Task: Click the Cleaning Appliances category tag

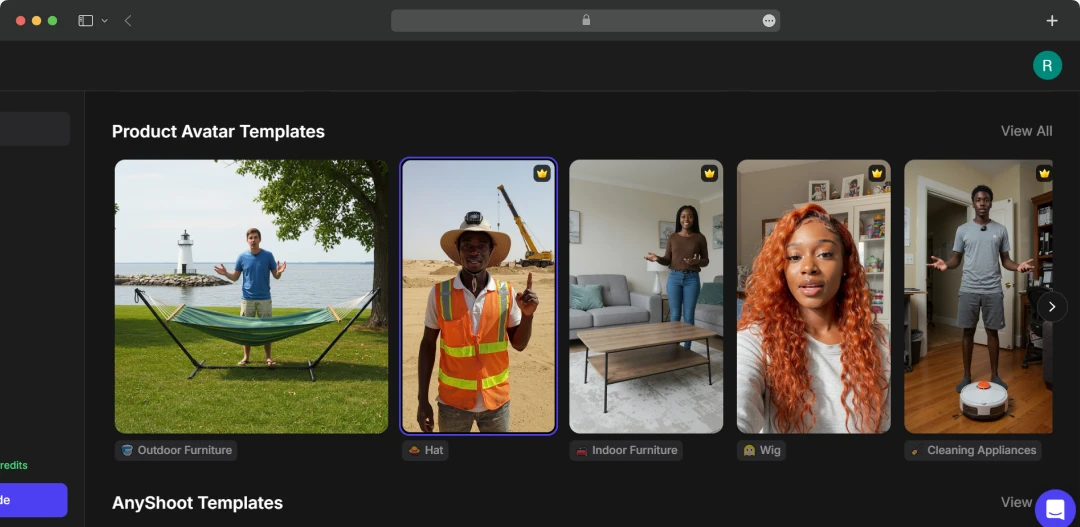Action: 973,451
